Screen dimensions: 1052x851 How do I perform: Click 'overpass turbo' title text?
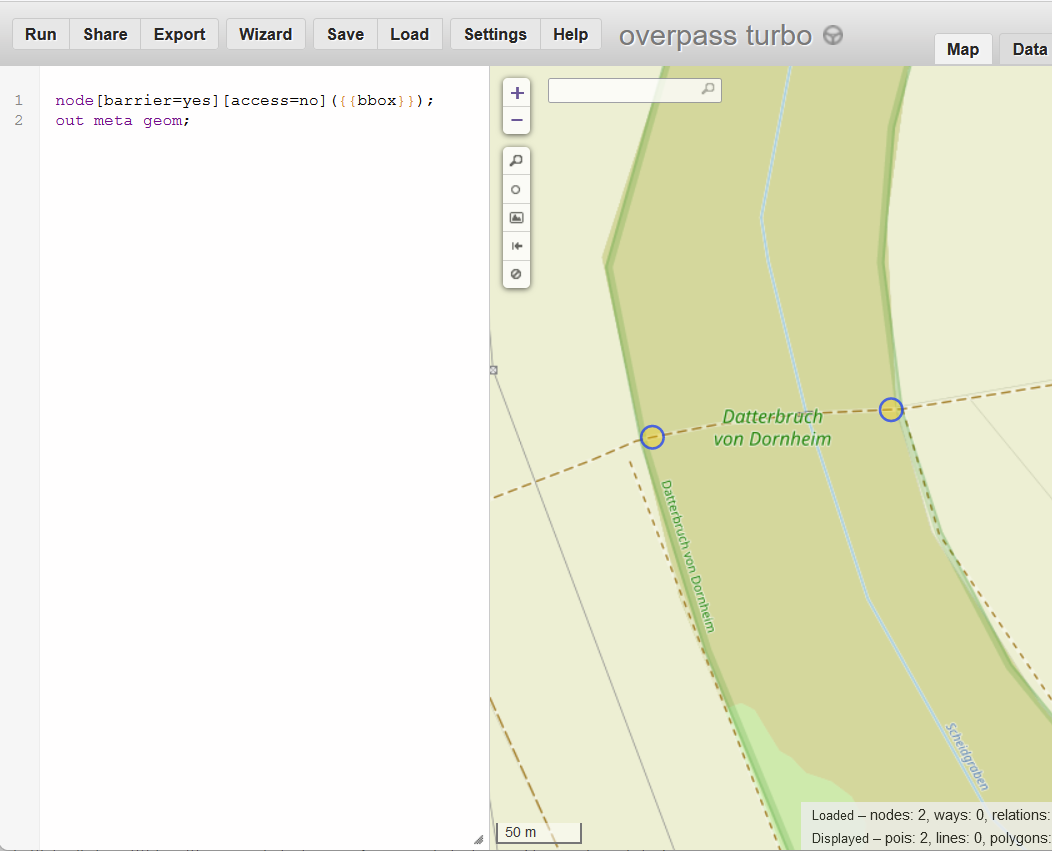715,36
